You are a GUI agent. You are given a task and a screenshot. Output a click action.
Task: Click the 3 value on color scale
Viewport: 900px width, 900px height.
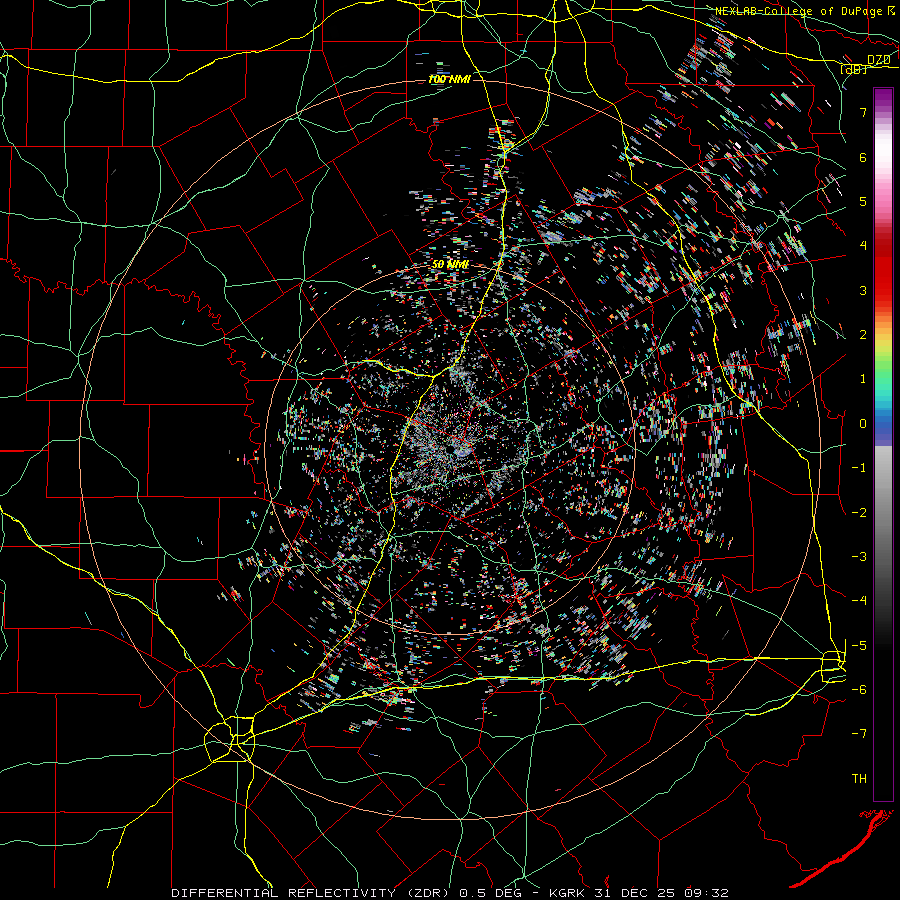point(863,290)
